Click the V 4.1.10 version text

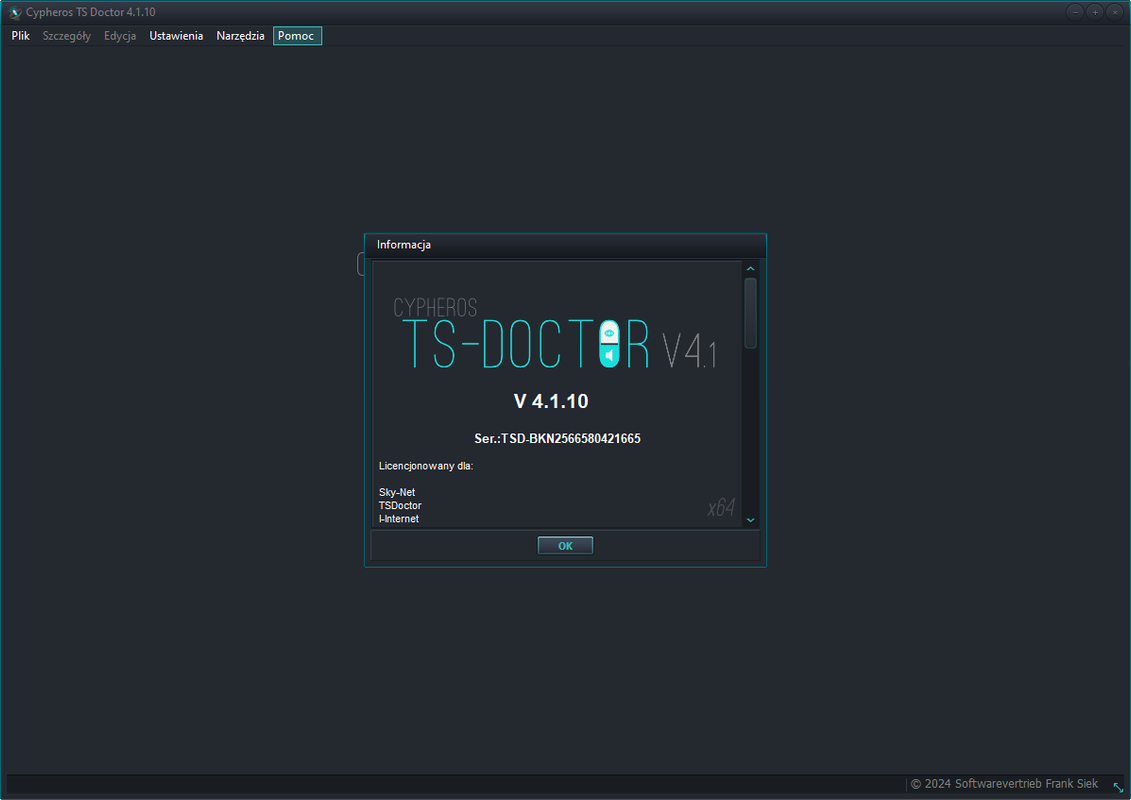(x=551, y=401)
